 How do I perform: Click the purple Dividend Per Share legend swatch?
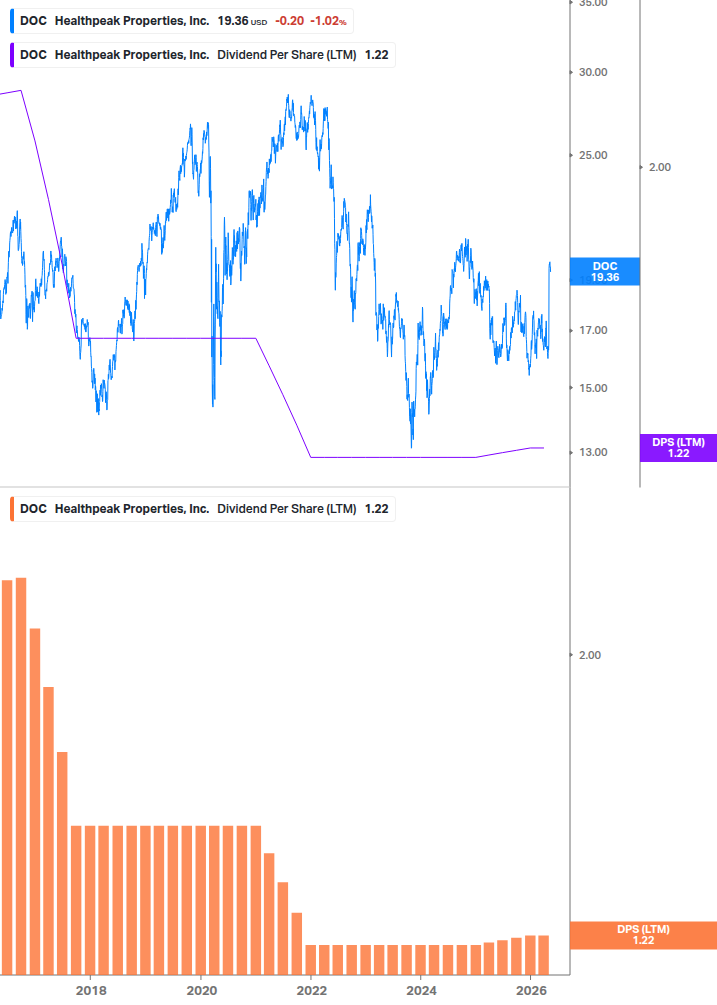12,55
